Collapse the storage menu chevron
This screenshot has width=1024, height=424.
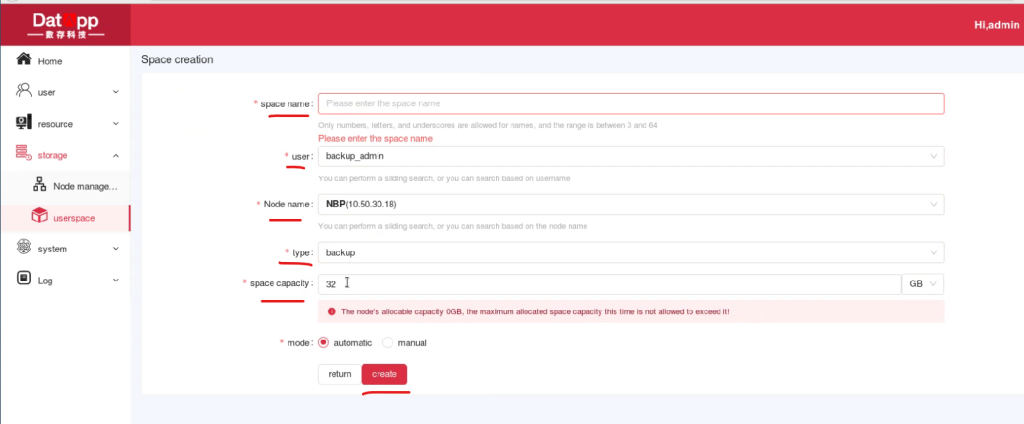(116, 155)
